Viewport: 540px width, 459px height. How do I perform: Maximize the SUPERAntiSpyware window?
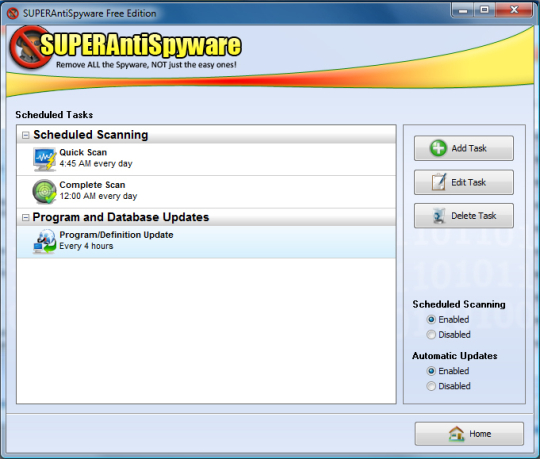[x=485, y=10]
